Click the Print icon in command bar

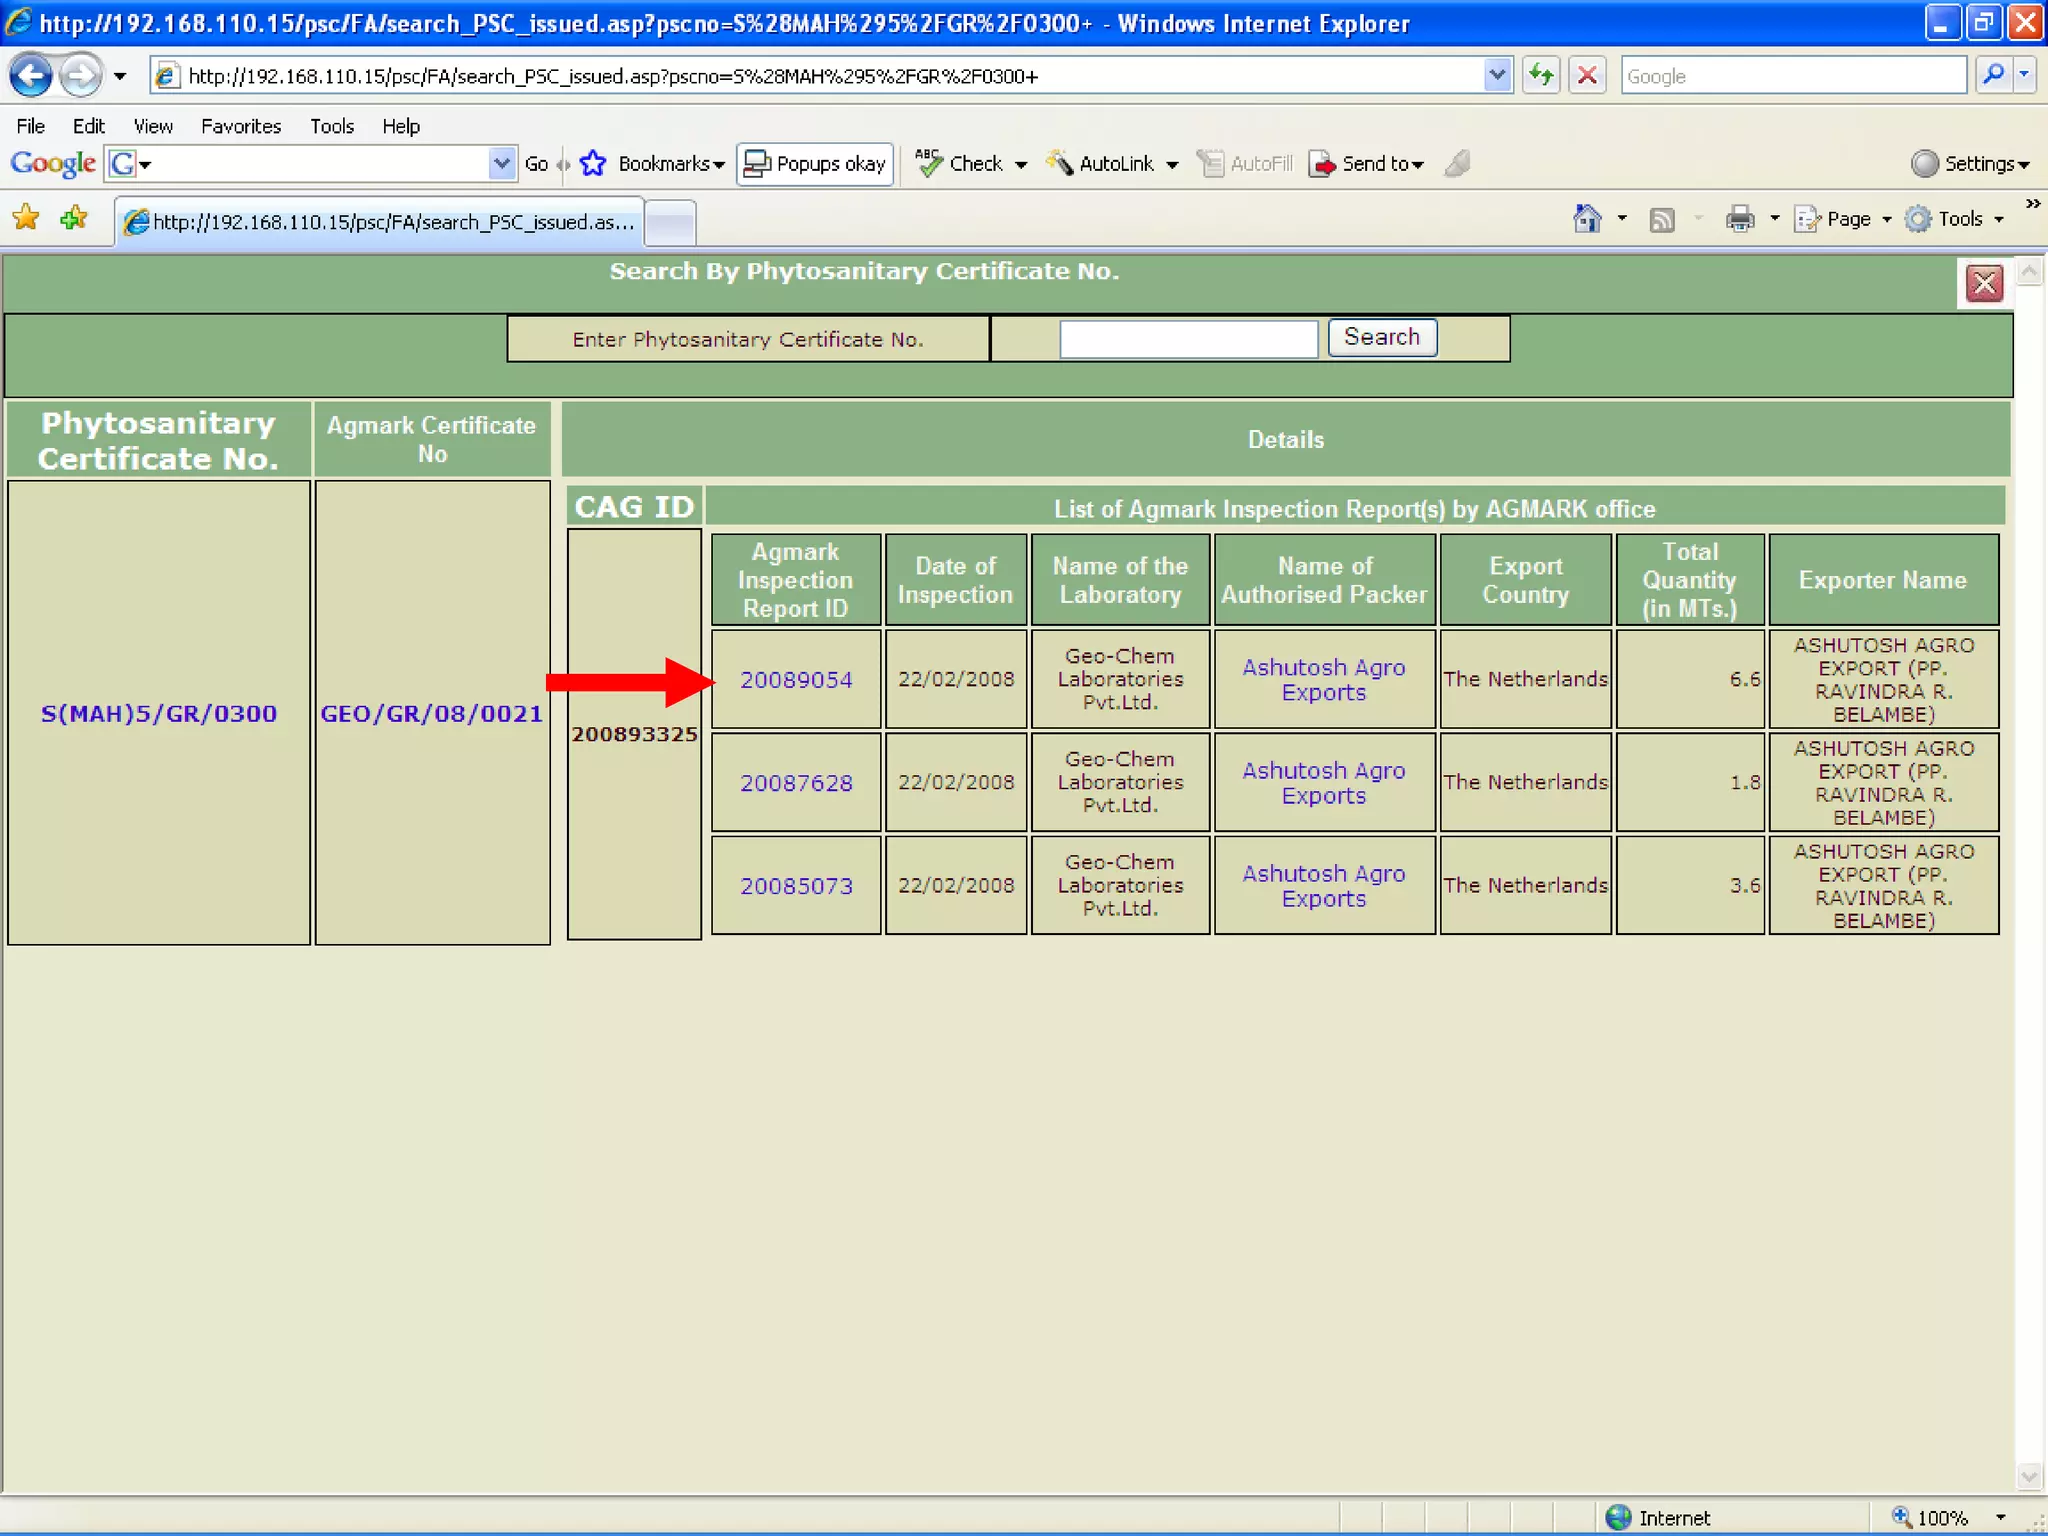[1740, 219]
